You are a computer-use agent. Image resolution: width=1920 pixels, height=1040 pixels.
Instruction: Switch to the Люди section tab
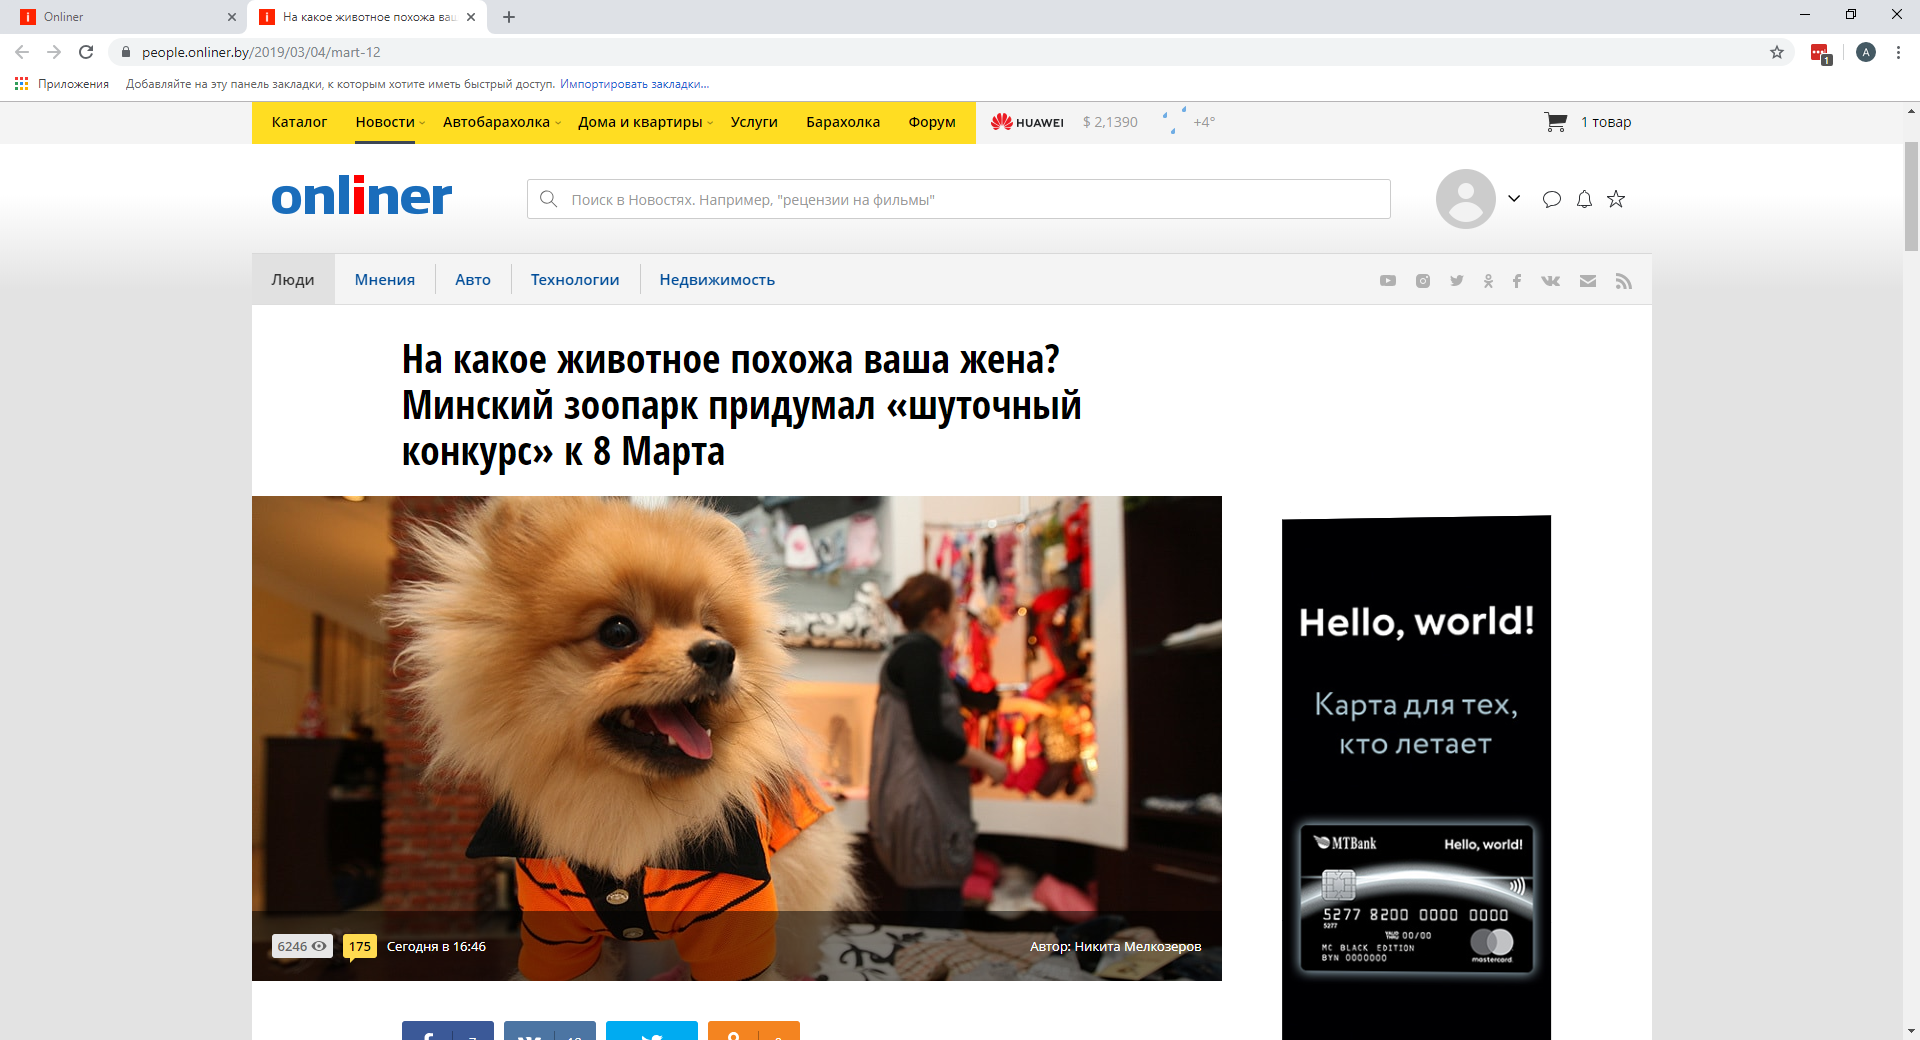coord(293,280)
